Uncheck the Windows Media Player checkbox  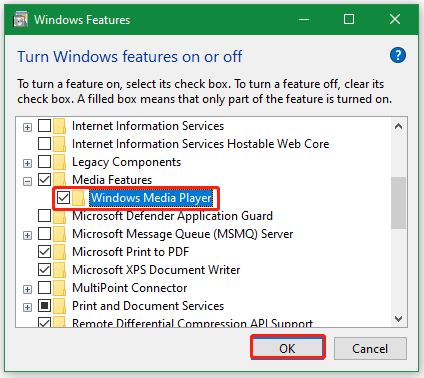(x=63, y=198)
